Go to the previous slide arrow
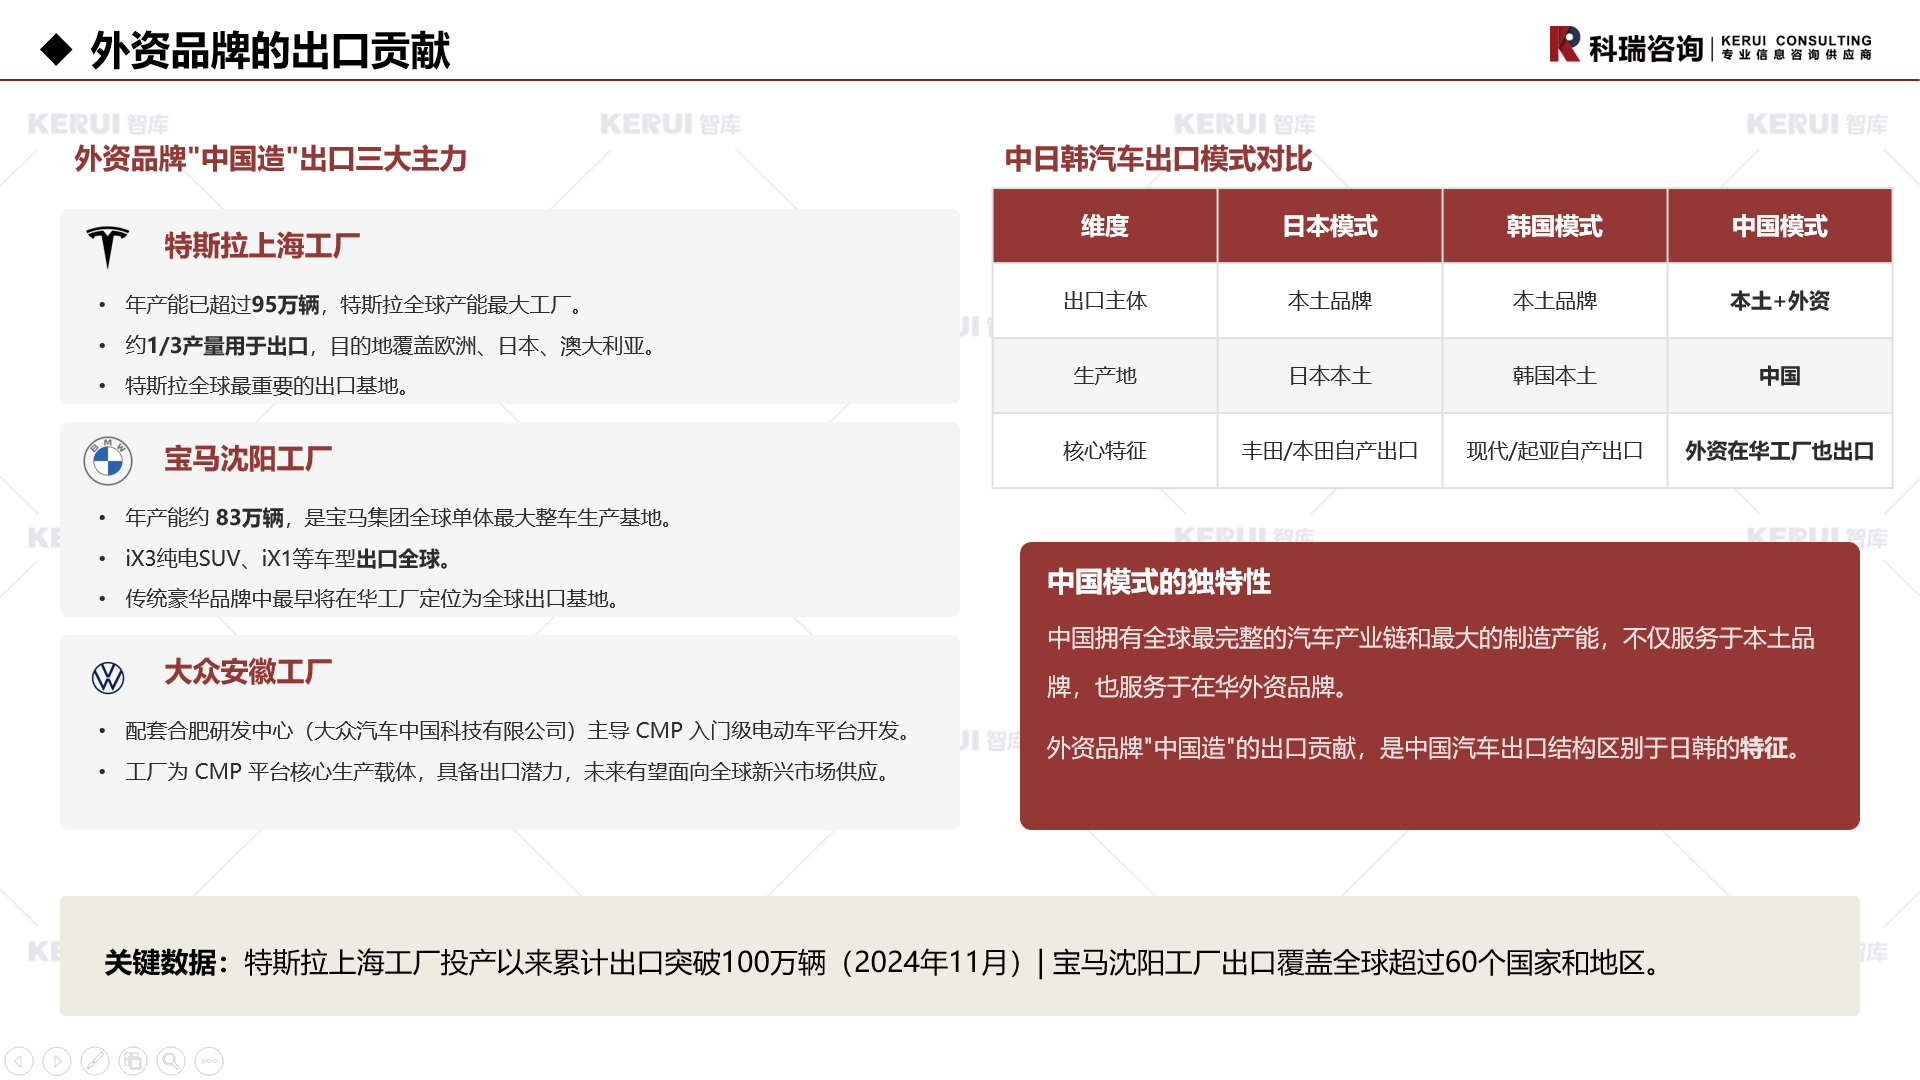The image size is (1920, 1080). coord(19,1060)
